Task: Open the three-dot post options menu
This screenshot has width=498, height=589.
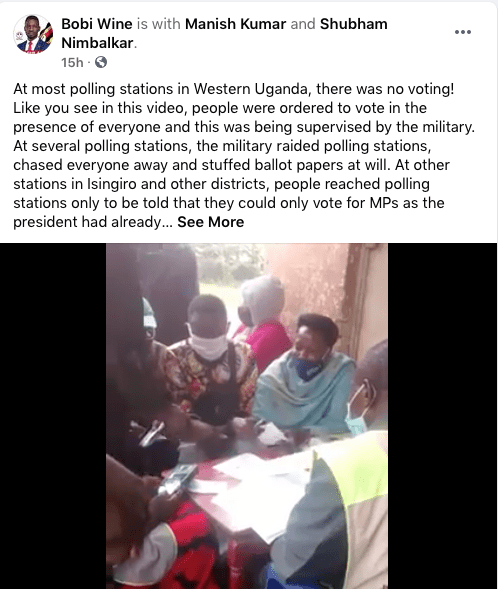Action: tap(463, 32)
